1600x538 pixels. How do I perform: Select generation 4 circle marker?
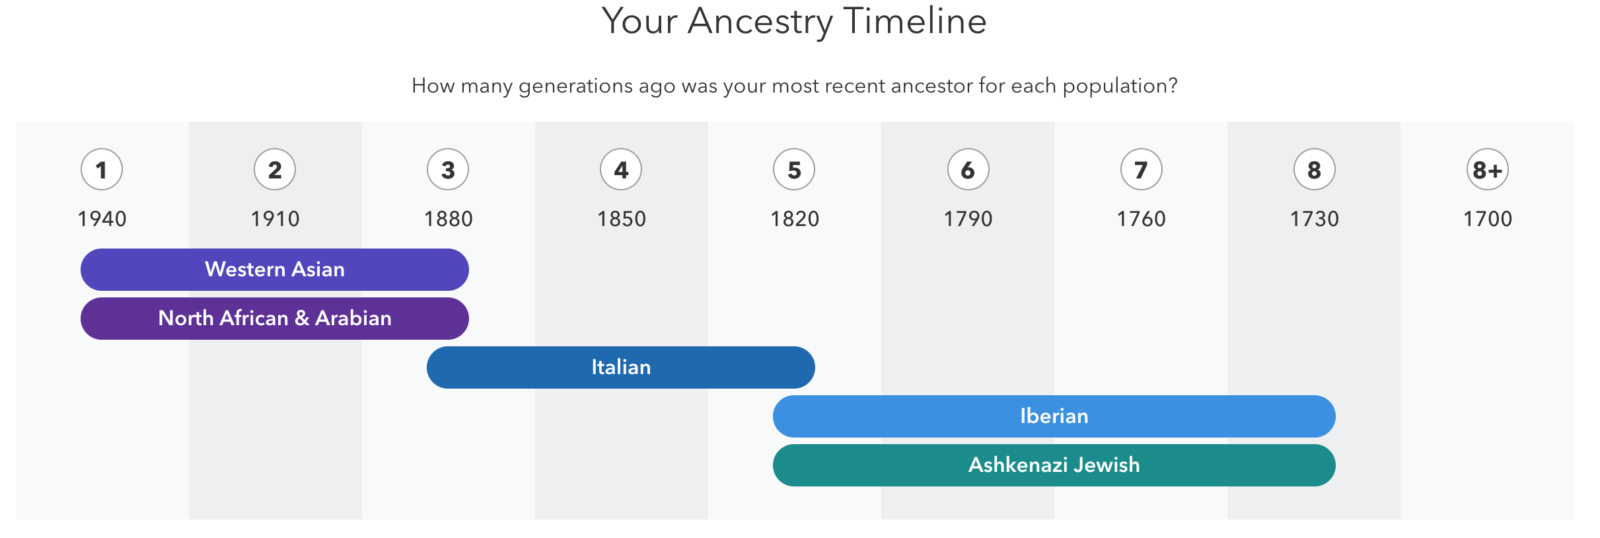tap(621, 170)
